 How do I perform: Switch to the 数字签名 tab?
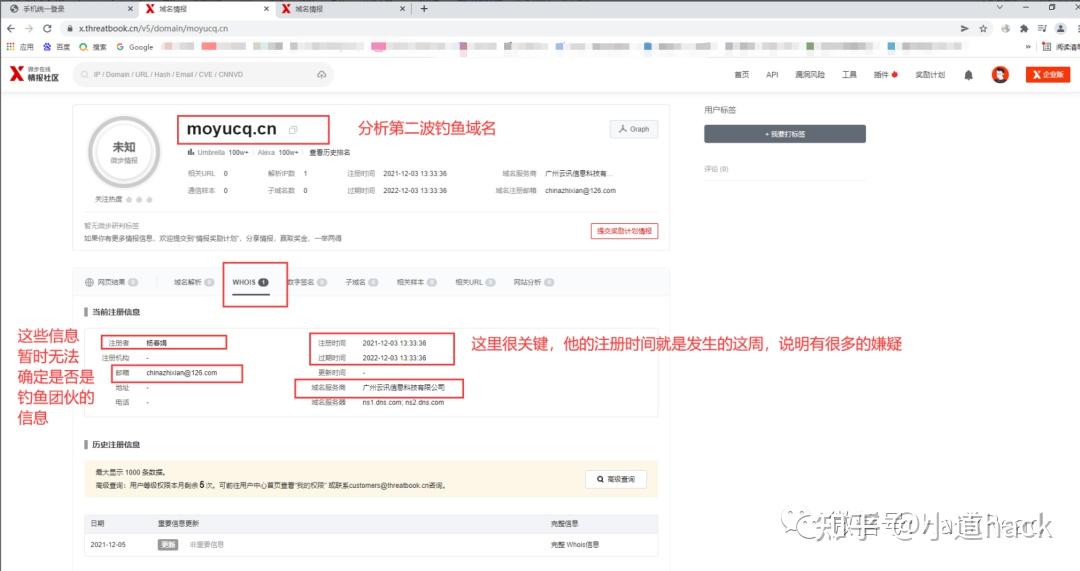(x=307, y=282)
